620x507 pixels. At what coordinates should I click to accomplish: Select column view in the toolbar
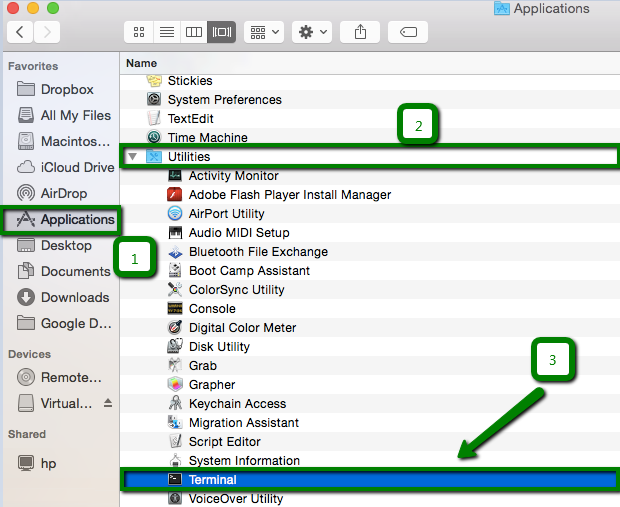tap(194, 32)
